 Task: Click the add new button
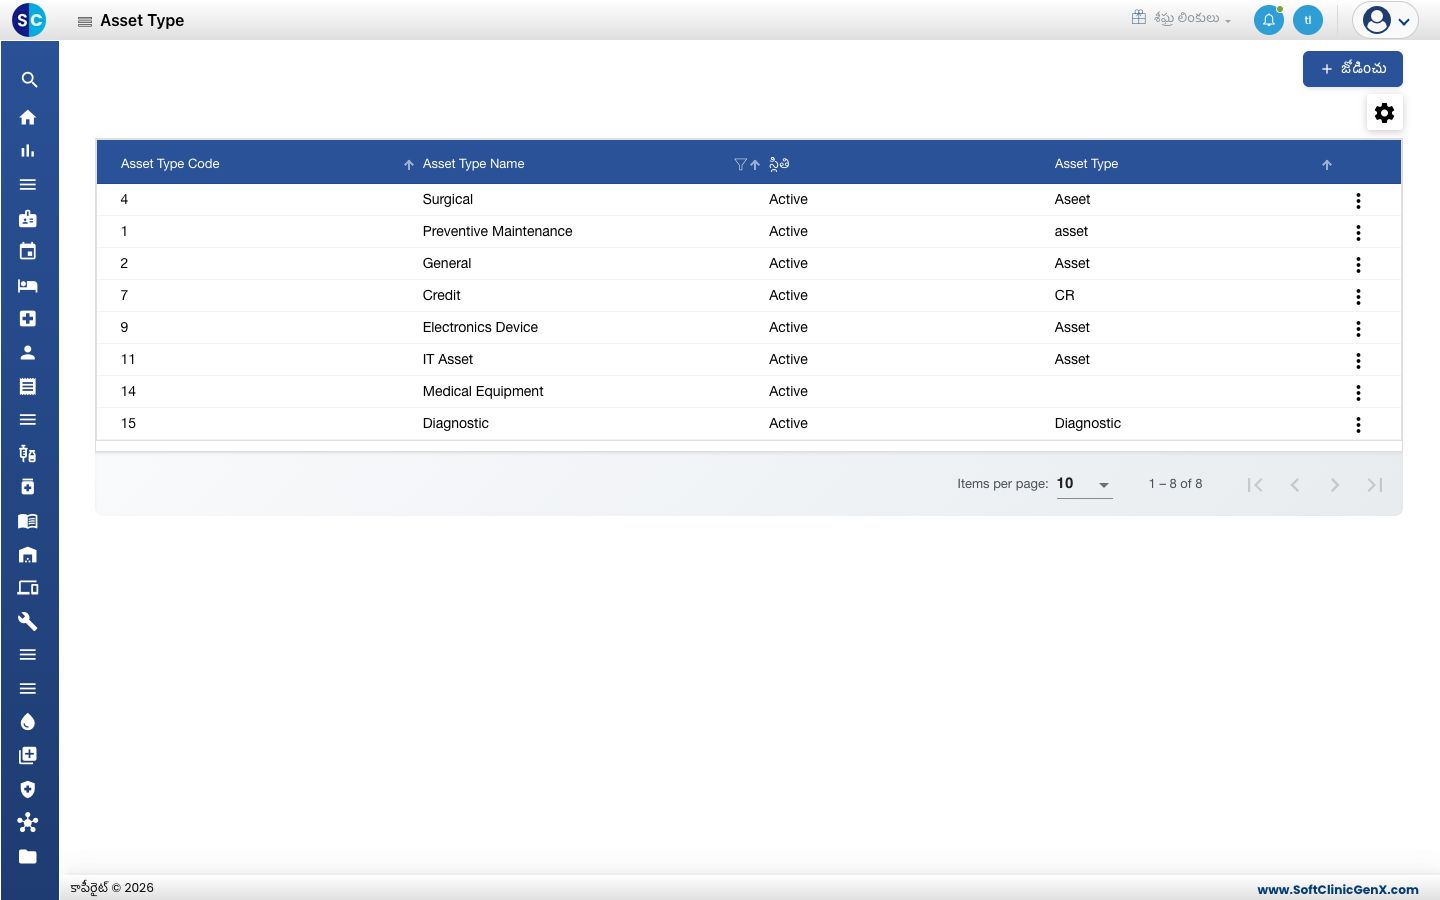(x=1353, y=69)
